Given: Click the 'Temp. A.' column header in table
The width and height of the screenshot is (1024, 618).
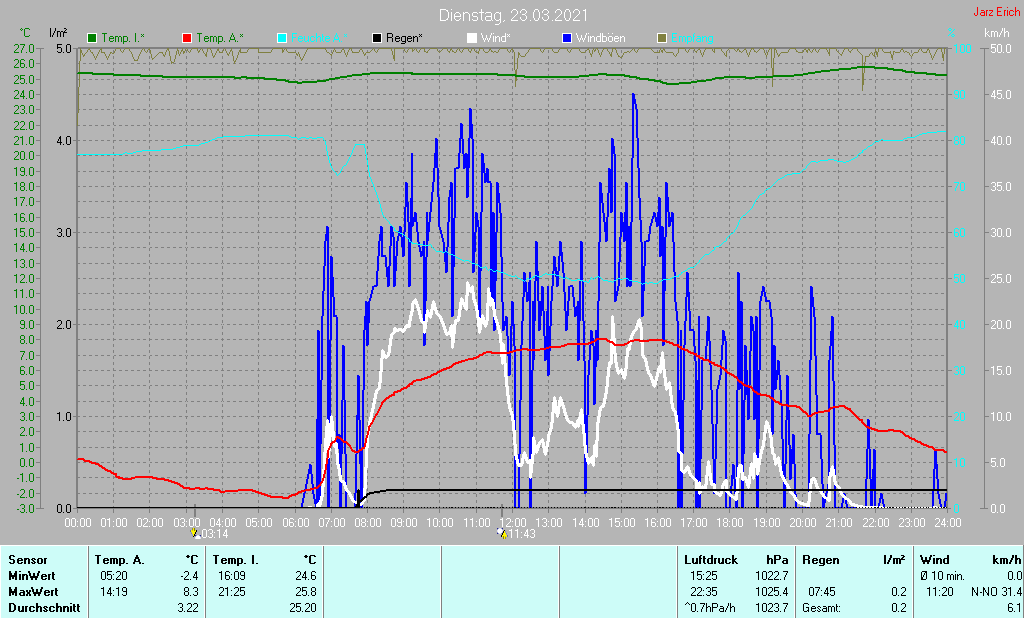Looking at the screenshot, I should click(120, 560).
